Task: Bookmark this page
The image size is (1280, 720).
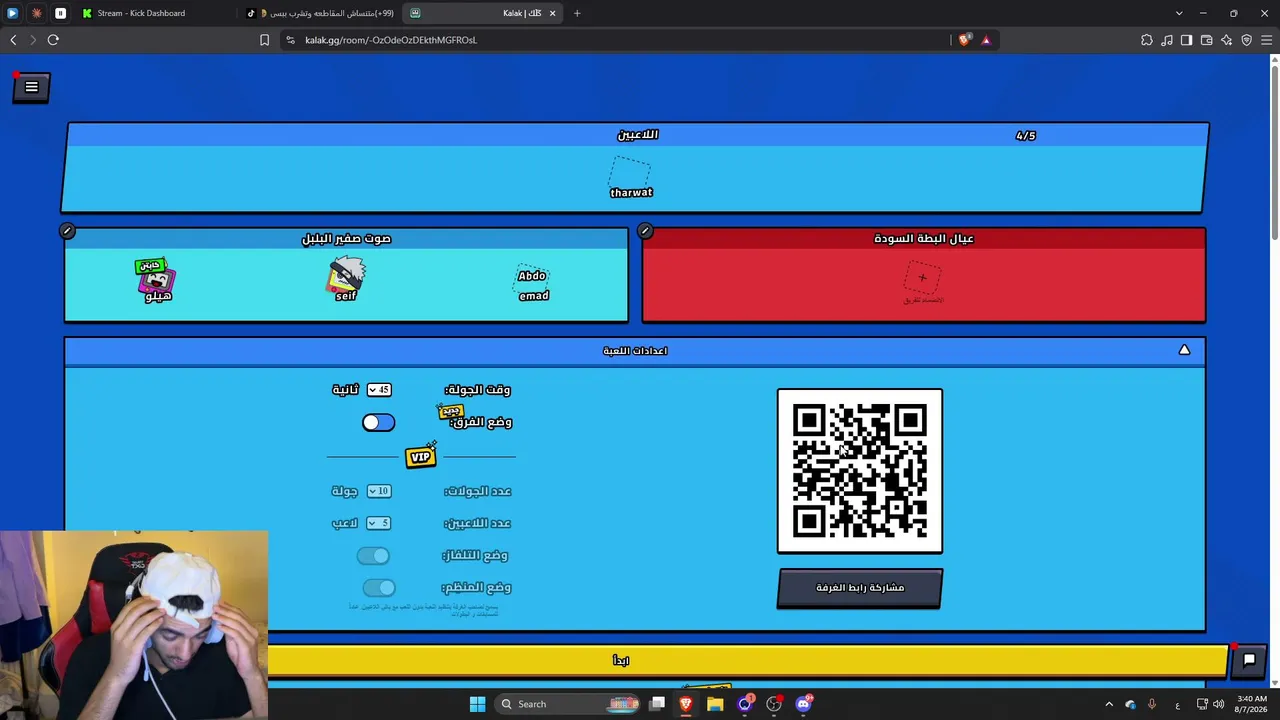Action: (x=264, y=40)
